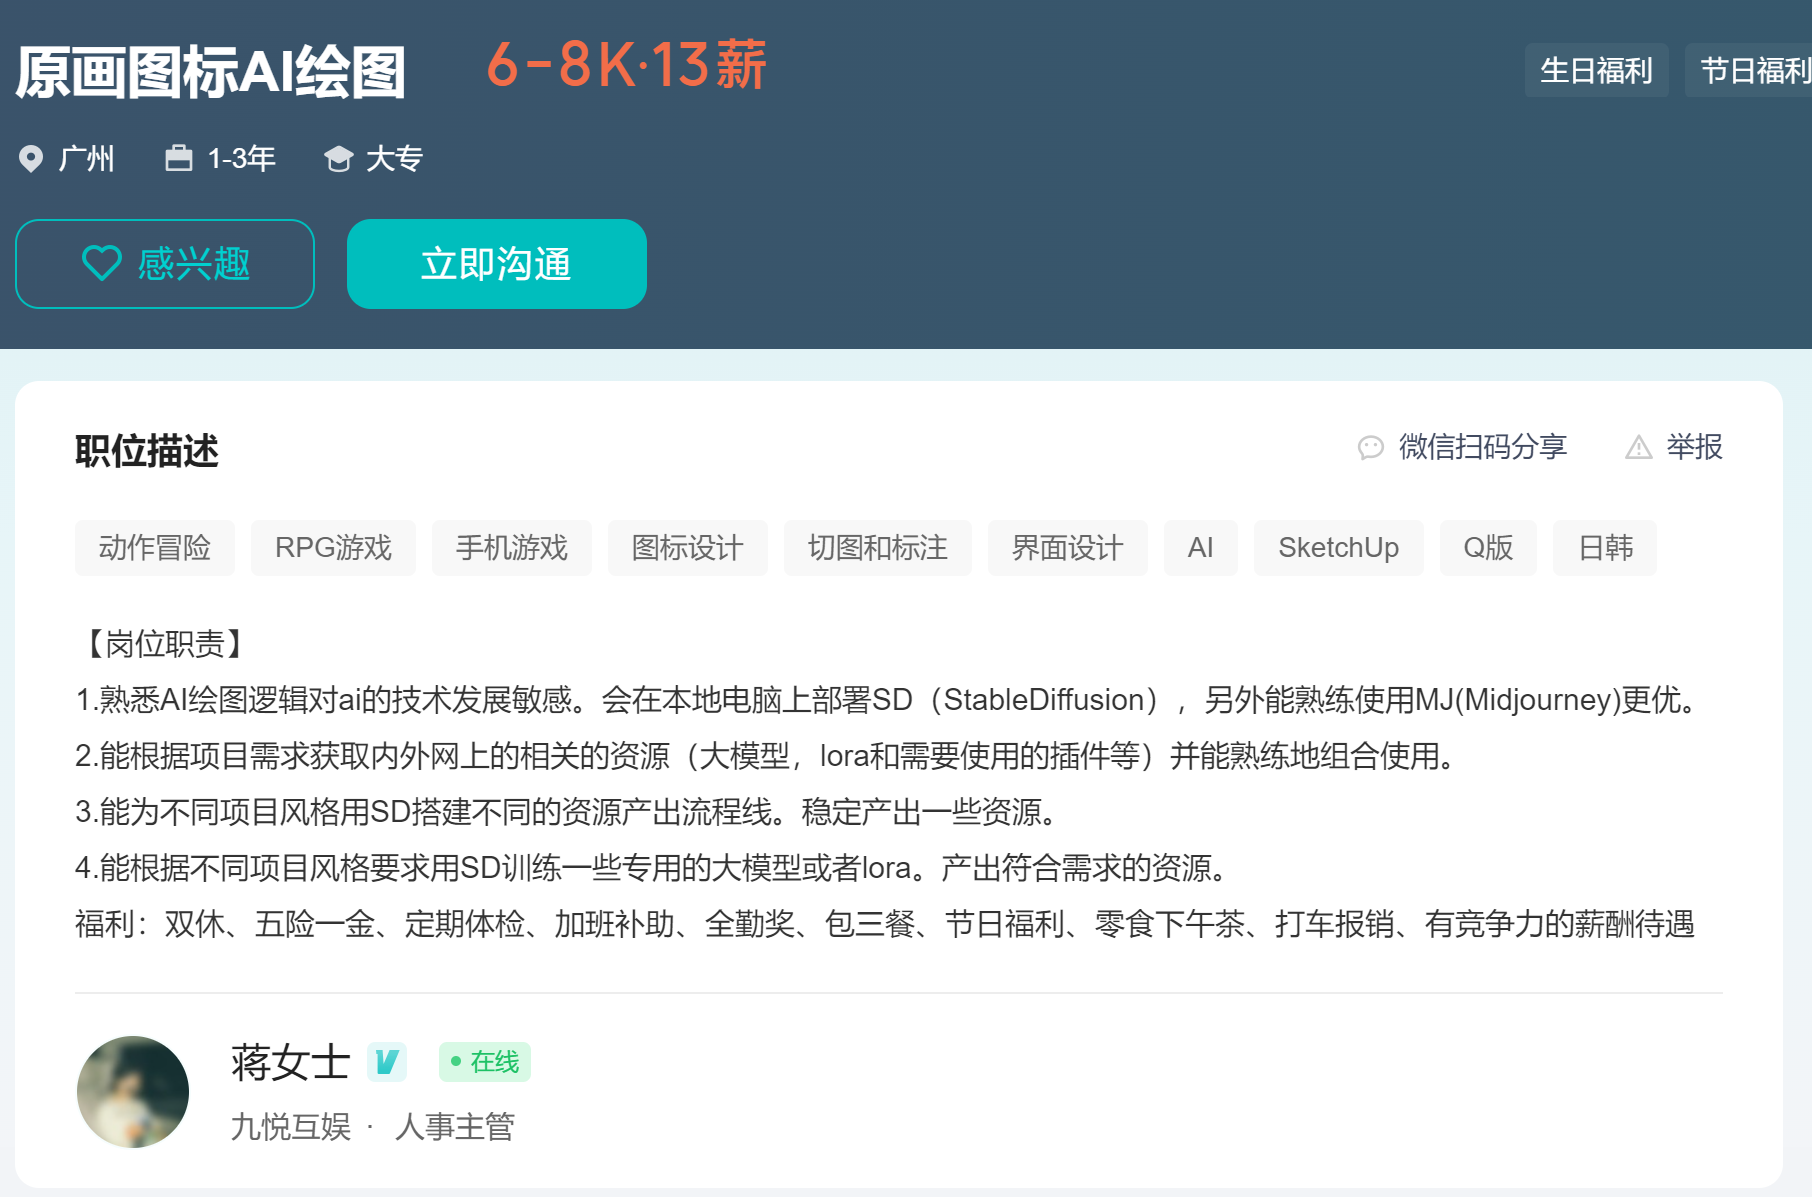Screen dimensions: 1812x1197
Task: Click the warning triangle icon beside 举报
Action: 1638,447
